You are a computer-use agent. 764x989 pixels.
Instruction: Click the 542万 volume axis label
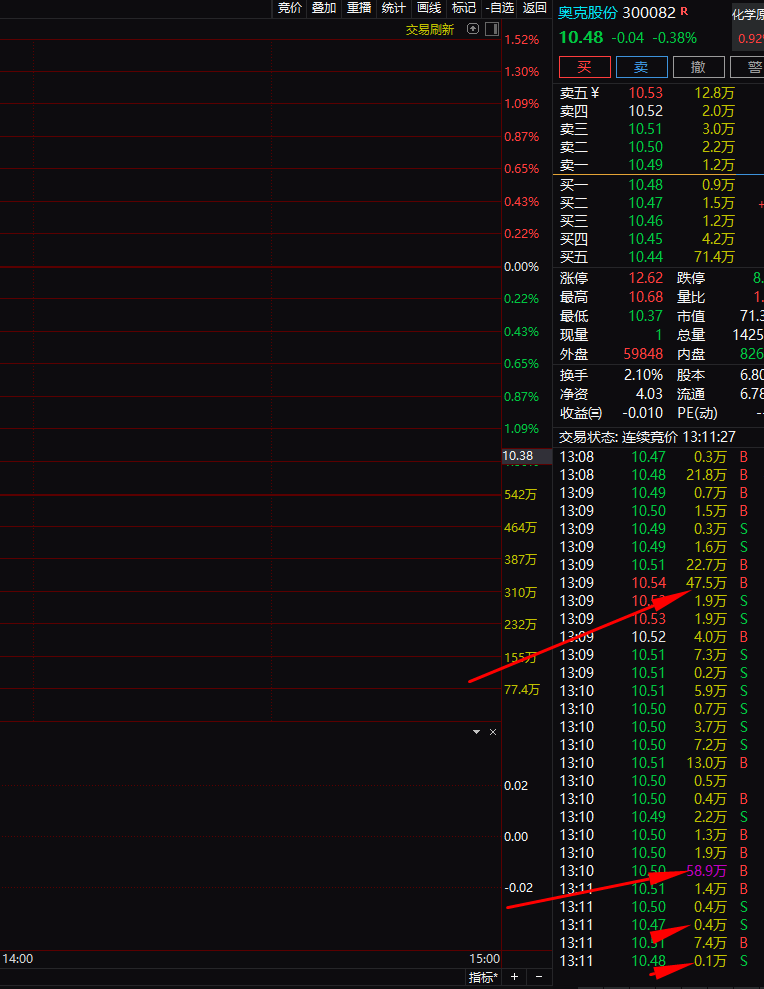pos(520,494)
